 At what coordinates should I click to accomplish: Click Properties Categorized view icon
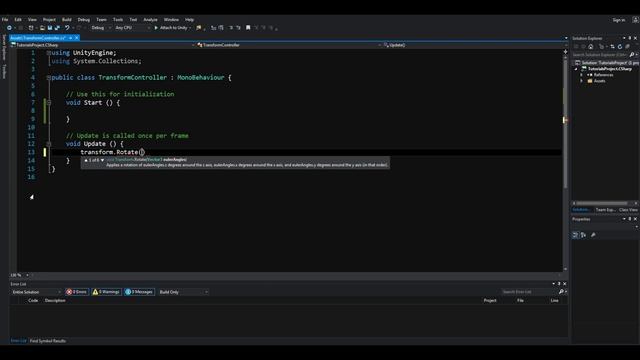[x=575, y=235]
